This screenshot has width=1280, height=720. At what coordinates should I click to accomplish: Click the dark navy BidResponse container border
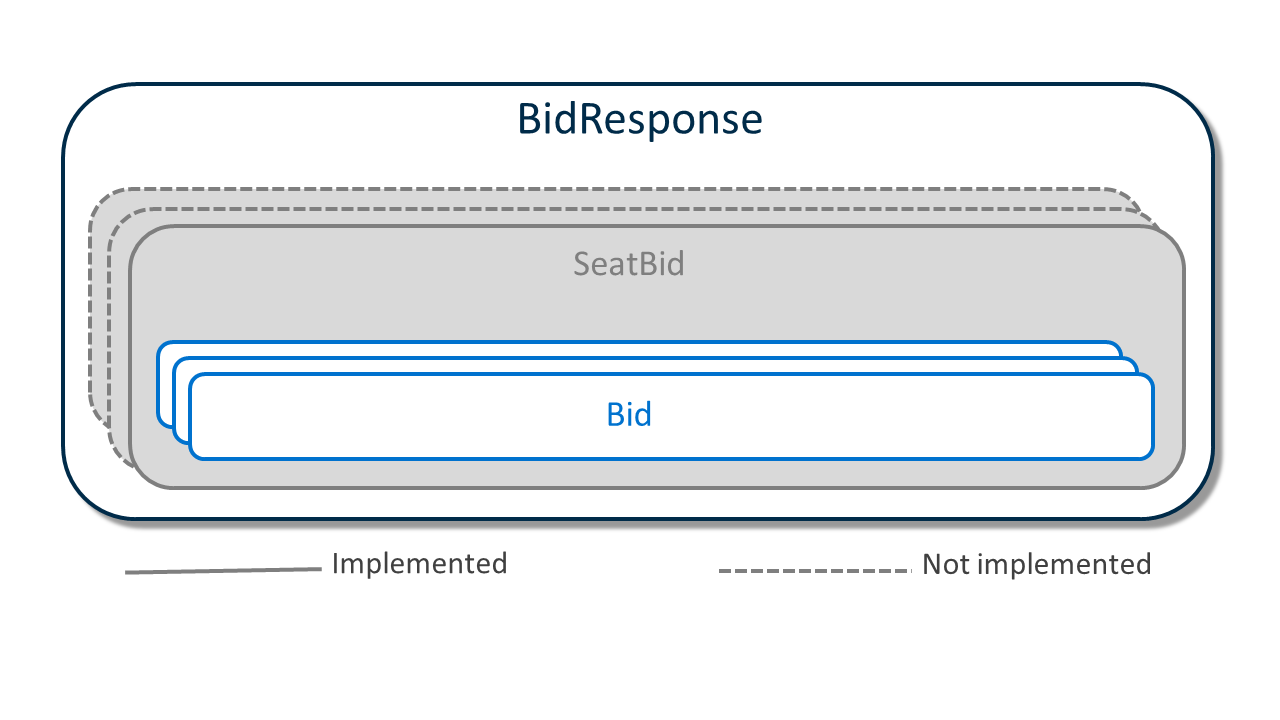click(x=64, y=300)
